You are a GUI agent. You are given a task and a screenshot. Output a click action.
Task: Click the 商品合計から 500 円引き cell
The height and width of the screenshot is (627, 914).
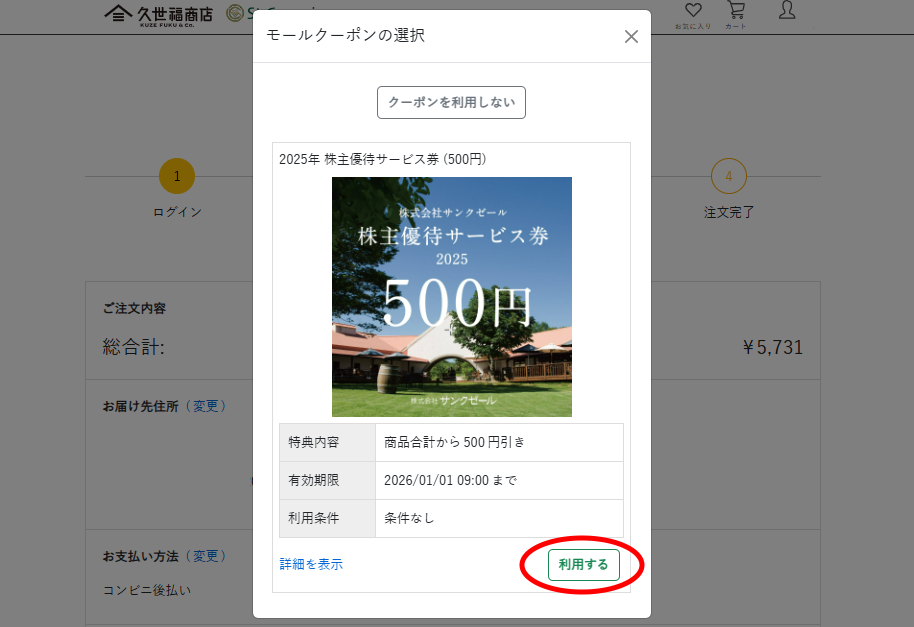point(499,442)
